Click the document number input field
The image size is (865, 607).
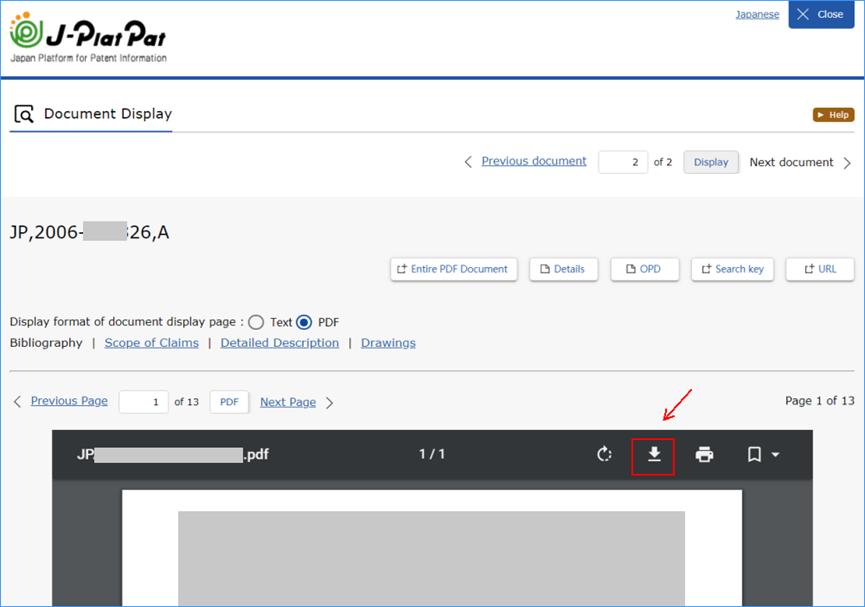pyautogui.click(x=623, y=162)
